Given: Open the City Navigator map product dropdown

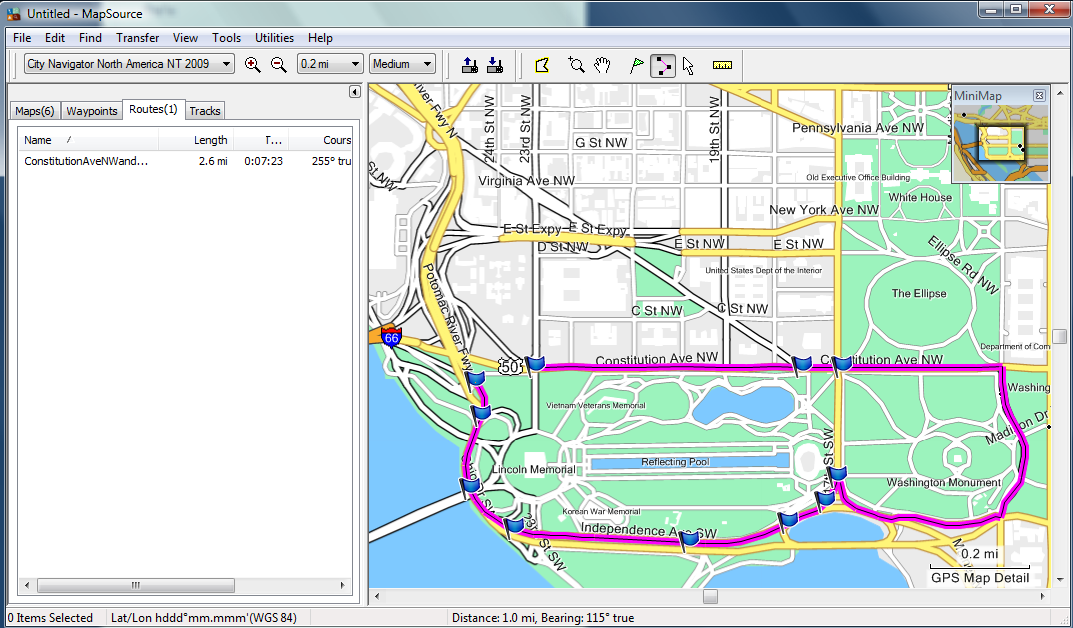Looking at the screenshot, I should 129,64.
